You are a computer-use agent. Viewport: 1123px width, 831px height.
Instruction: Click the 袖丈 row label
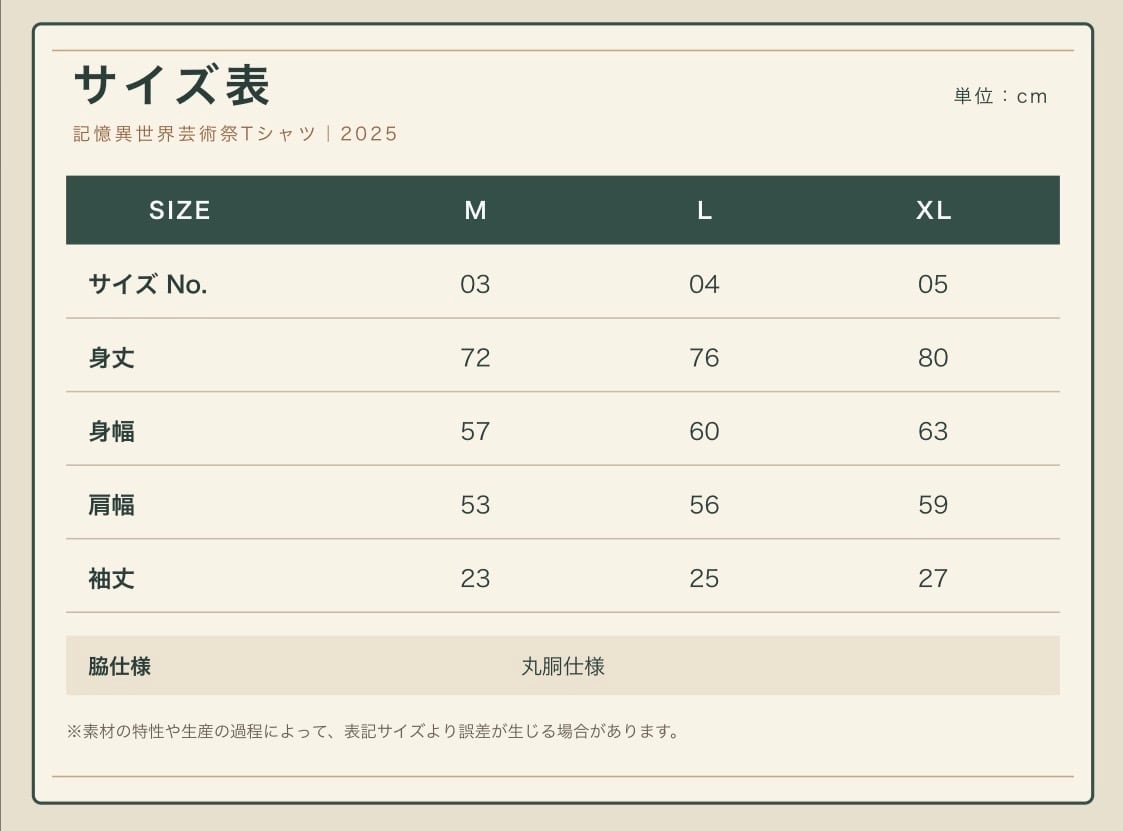pos(112,578)
